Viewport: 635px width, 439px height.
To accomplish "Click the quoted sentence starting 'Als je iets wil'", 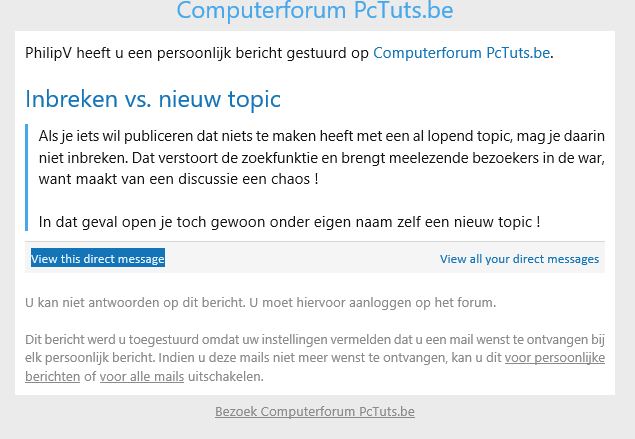I will (322, 157).
